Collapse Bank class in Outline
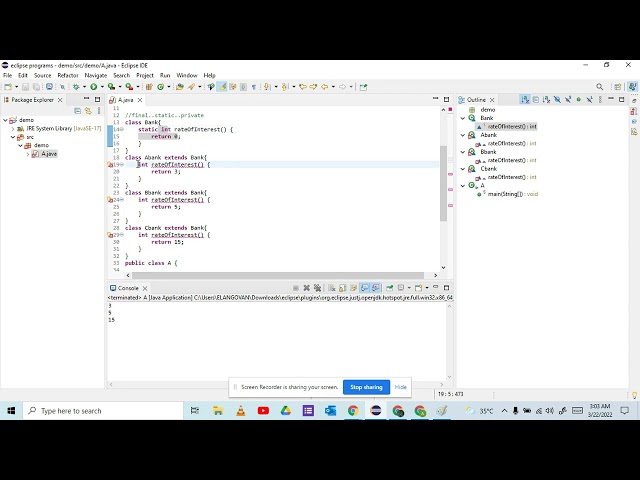Viewport: 640px width, 480px height. (463, 118)
